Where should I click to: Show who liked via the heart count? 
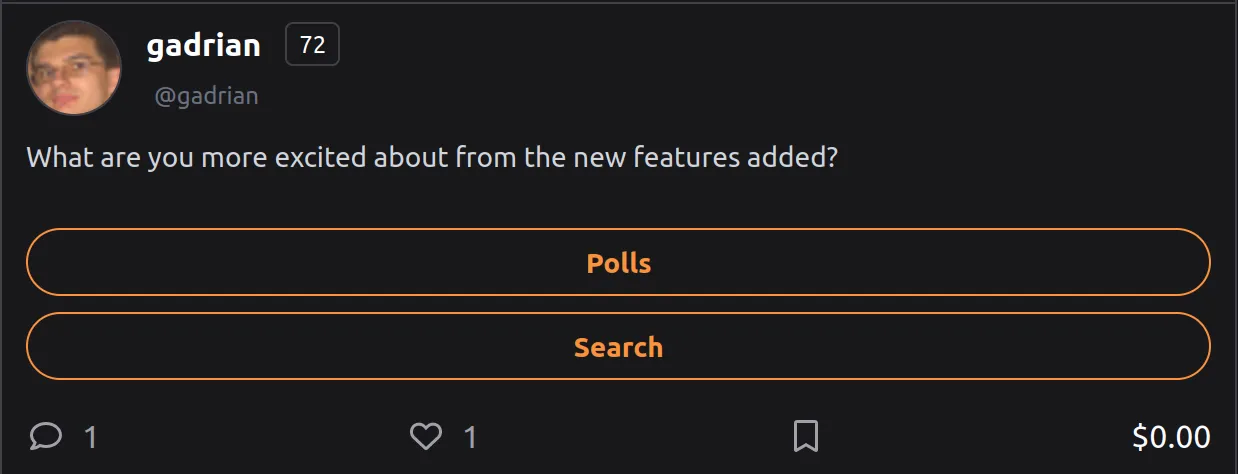point(470,437)
